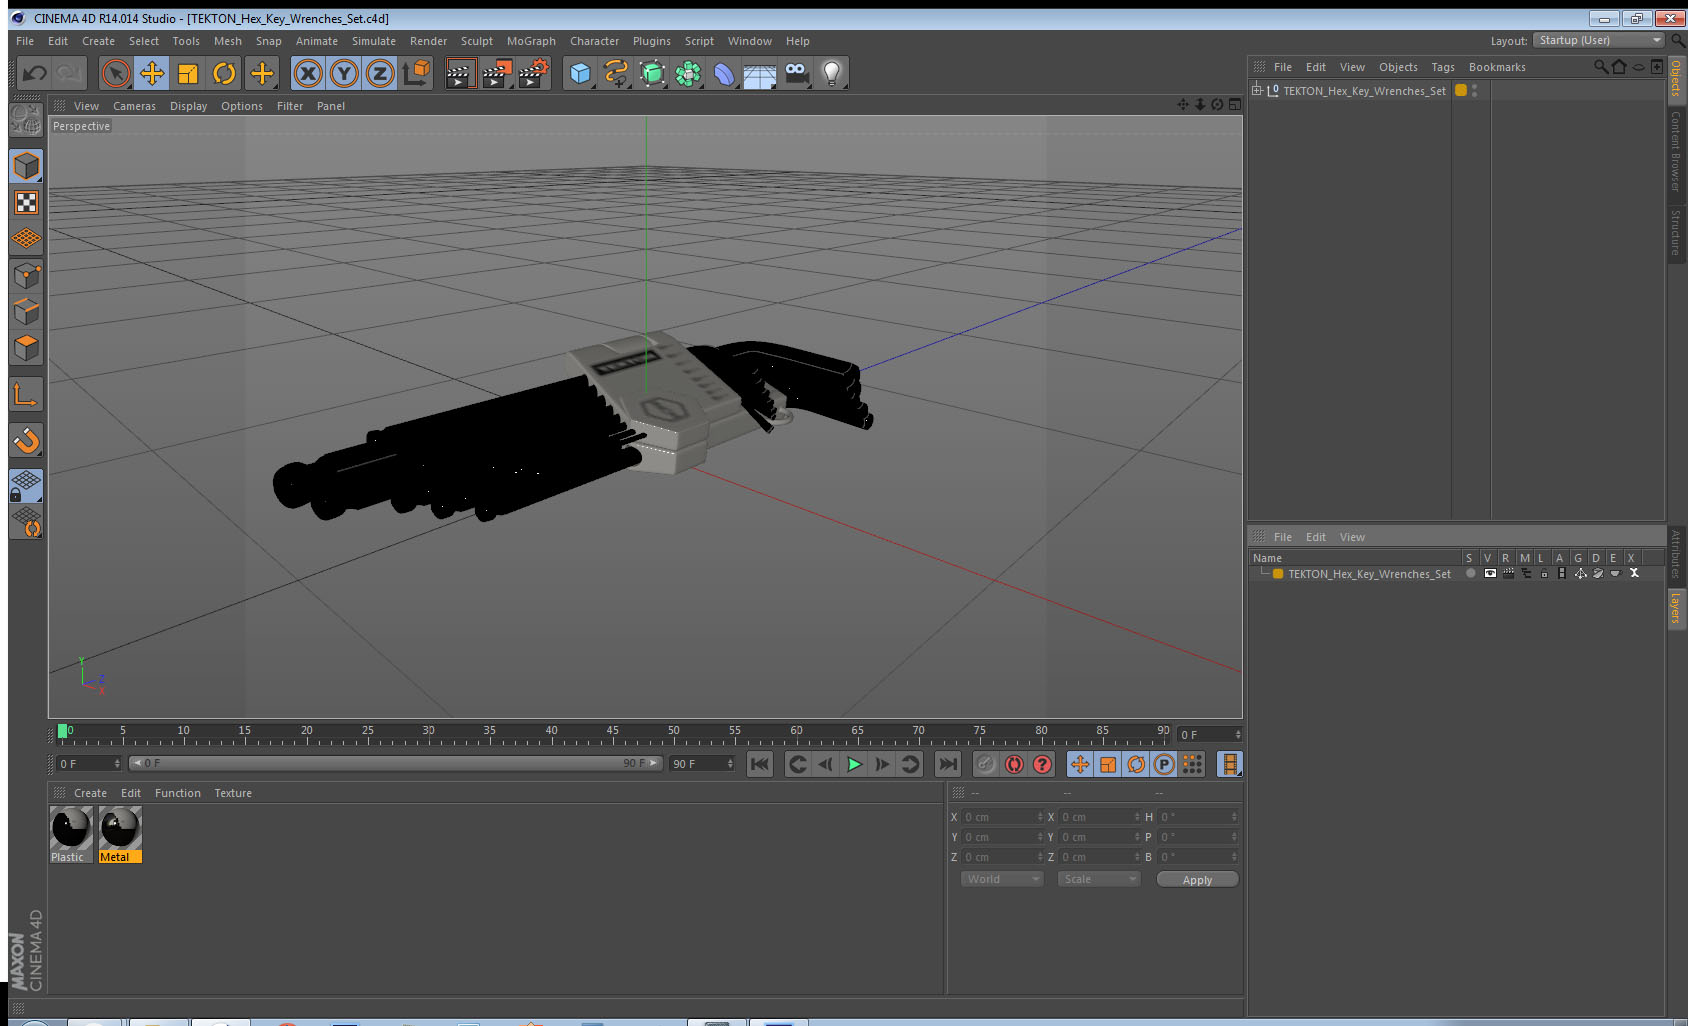Screen dimensions: 1688x1026
Task: Open the Scale mode dropdown
Action: pos(1099,879)
